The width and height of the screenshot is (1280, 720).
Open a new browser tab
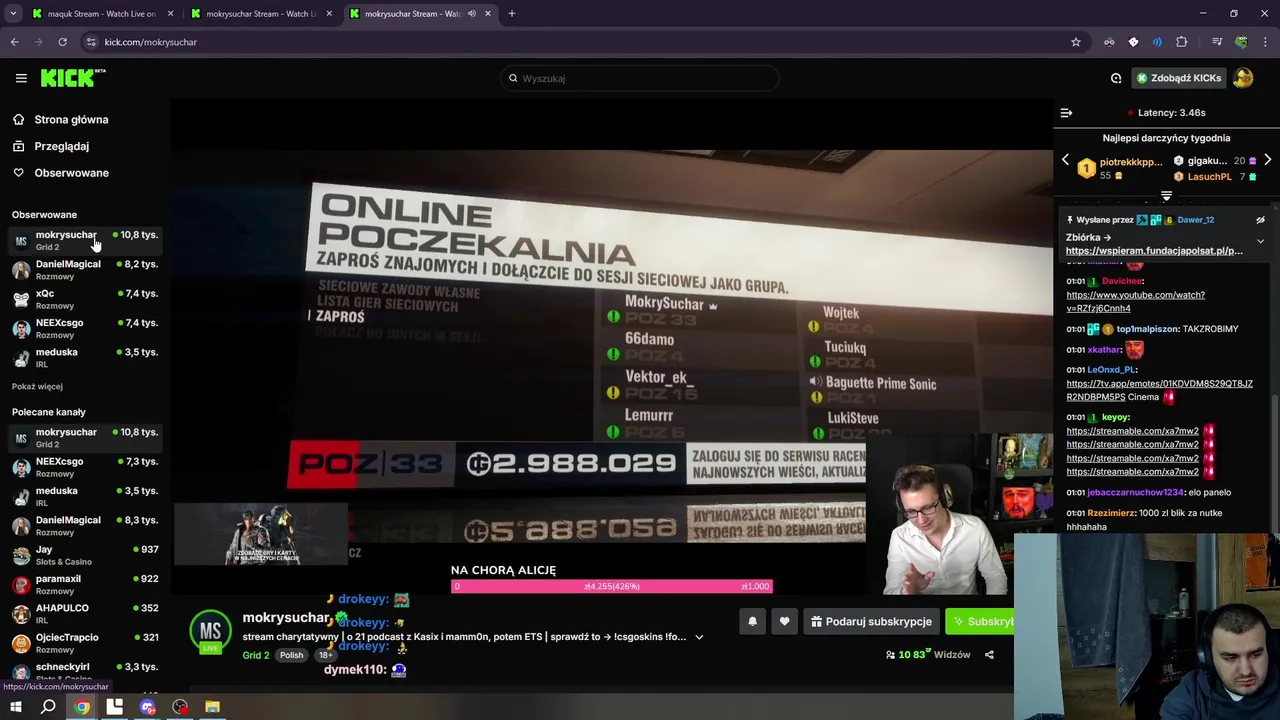512,14
